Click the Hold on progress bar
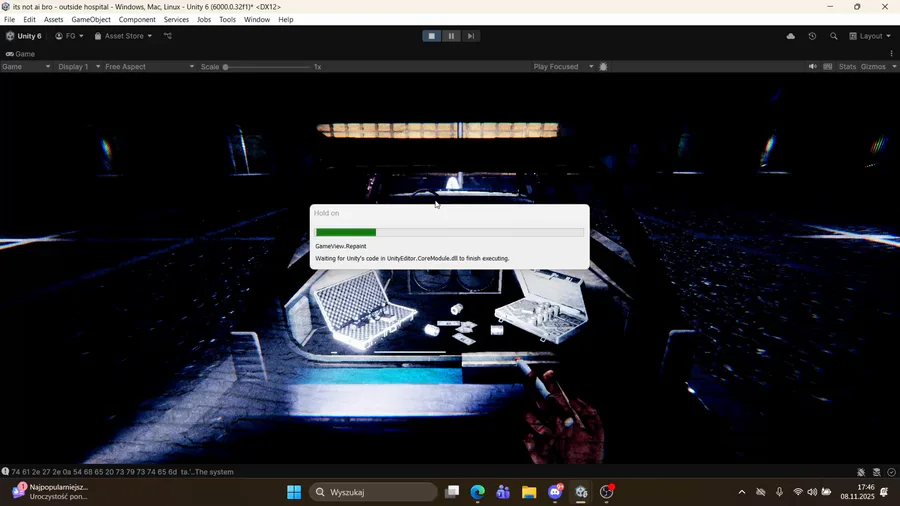 point(449,232)
